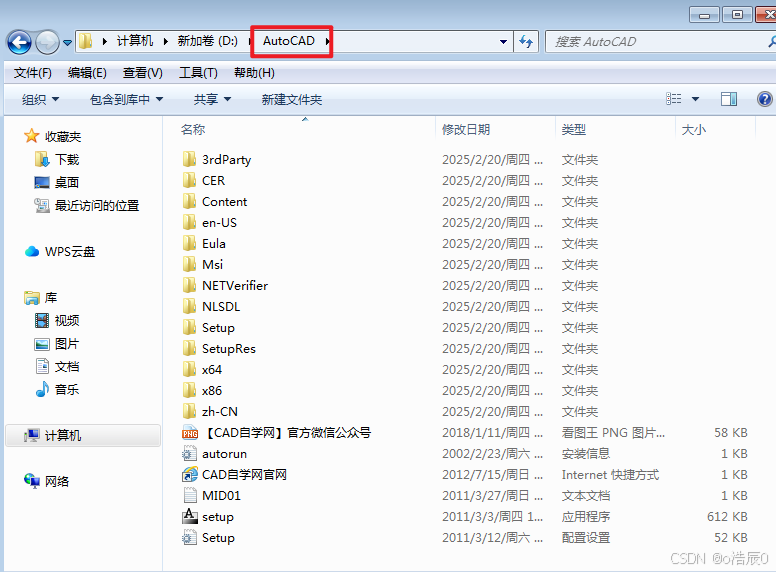Select the NLSDL folder icon
This screenshot has height=572, width=776.
pos(190,307)
